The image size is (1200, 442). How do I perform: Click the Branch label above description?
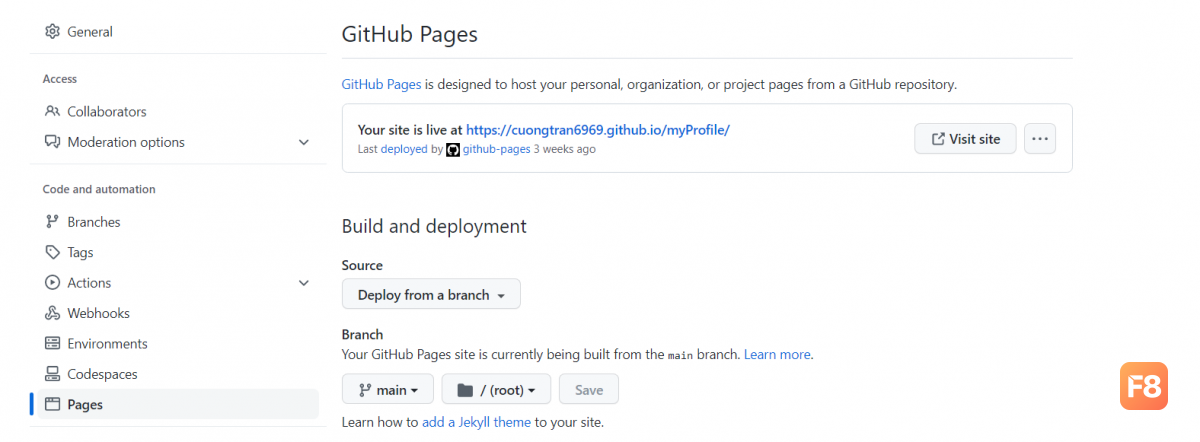pos(362,334)
